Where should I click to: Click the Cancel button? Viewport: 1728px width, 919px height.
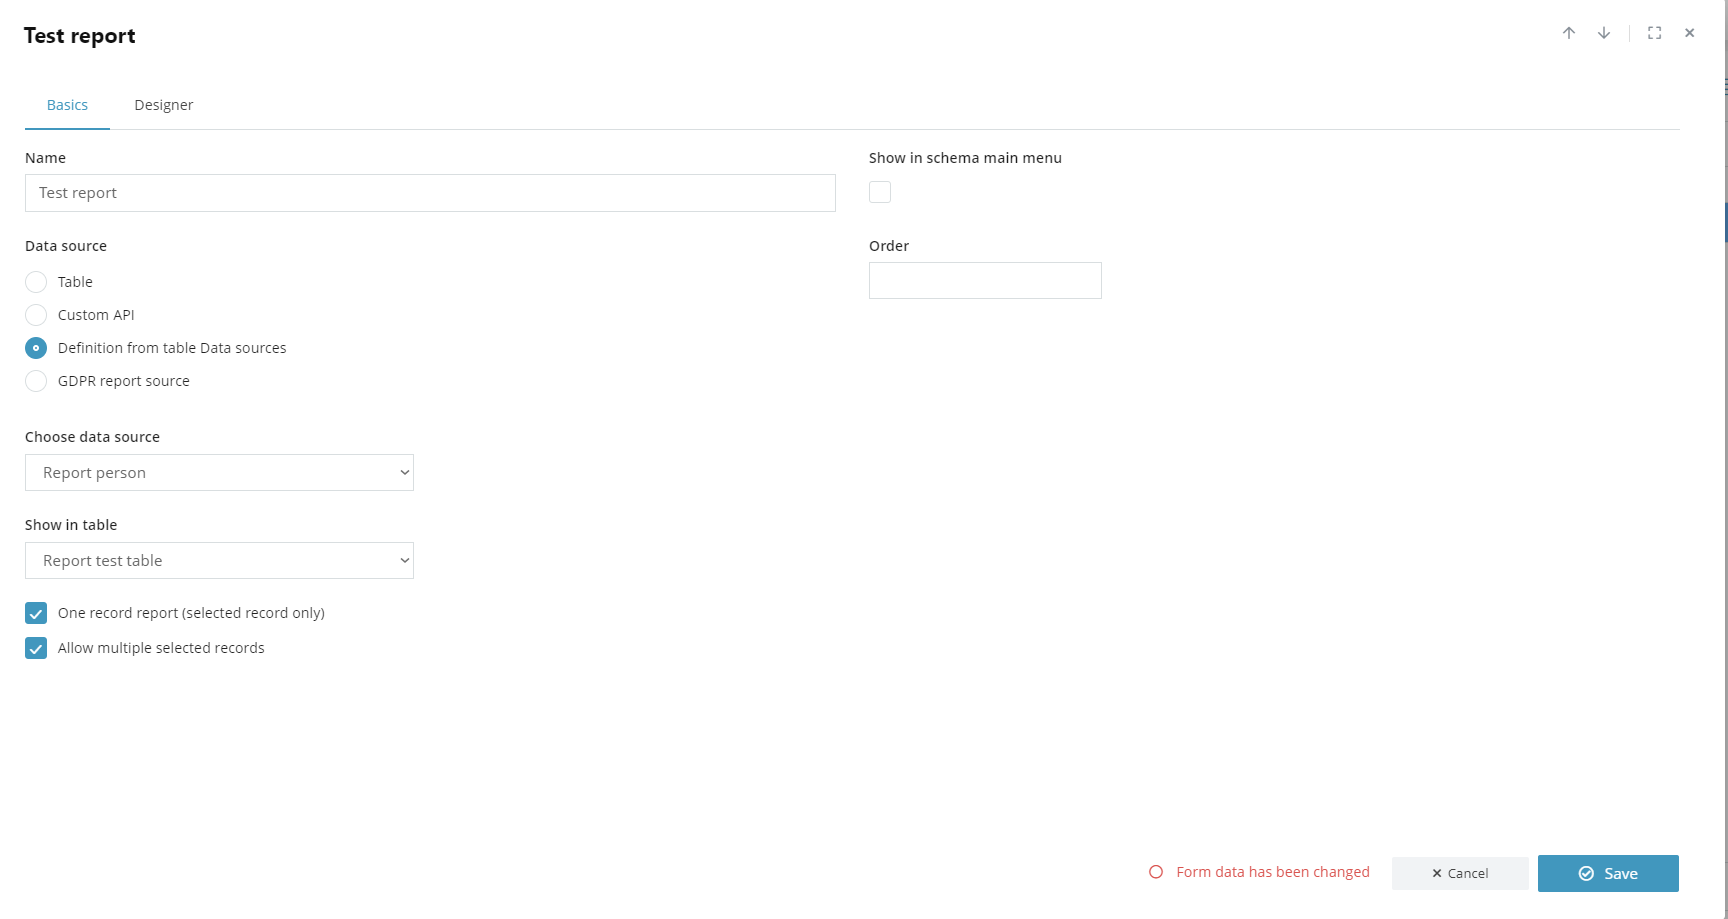click(1460, 873)
